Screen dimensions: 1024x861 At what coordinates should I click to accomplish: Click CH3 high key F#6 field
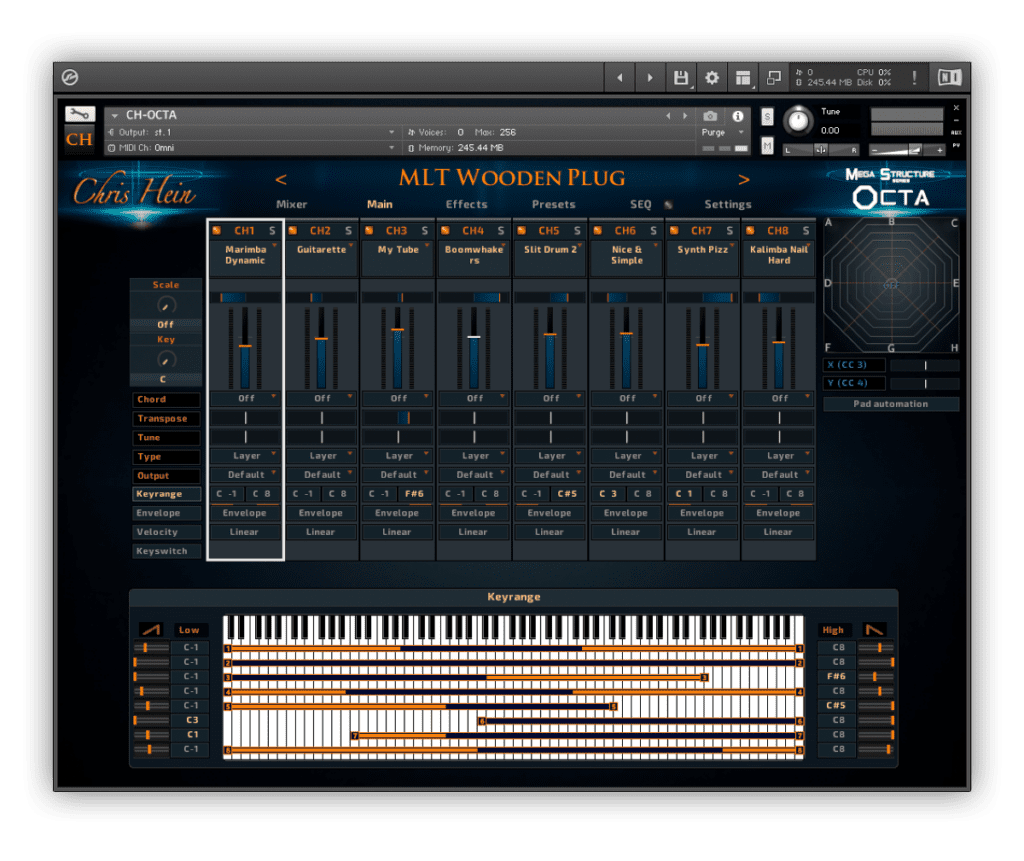[x=415, y=495]
